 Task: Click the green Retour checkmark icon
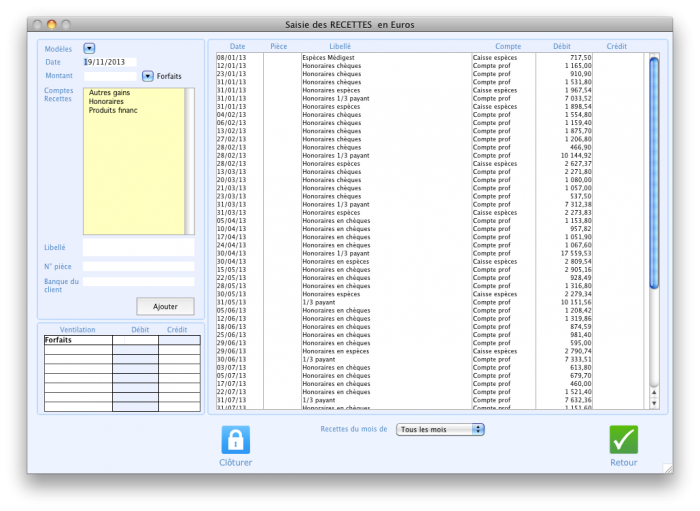point(624,440)
